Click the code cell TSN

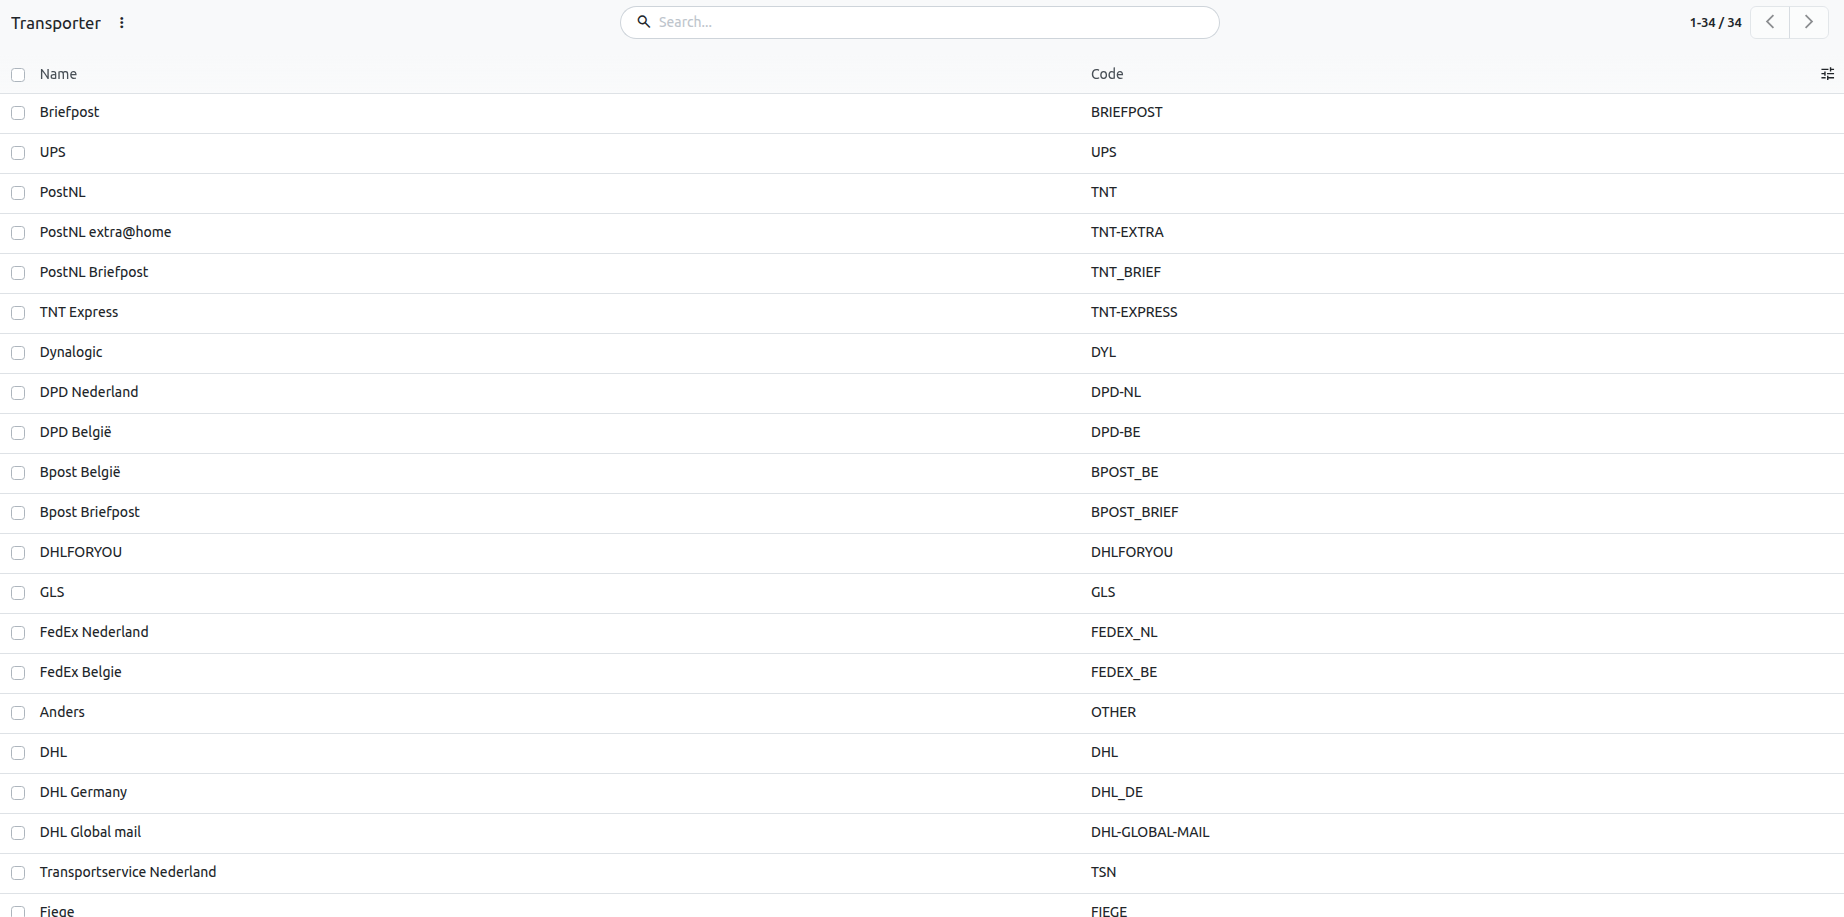[x=1103, y=872]
